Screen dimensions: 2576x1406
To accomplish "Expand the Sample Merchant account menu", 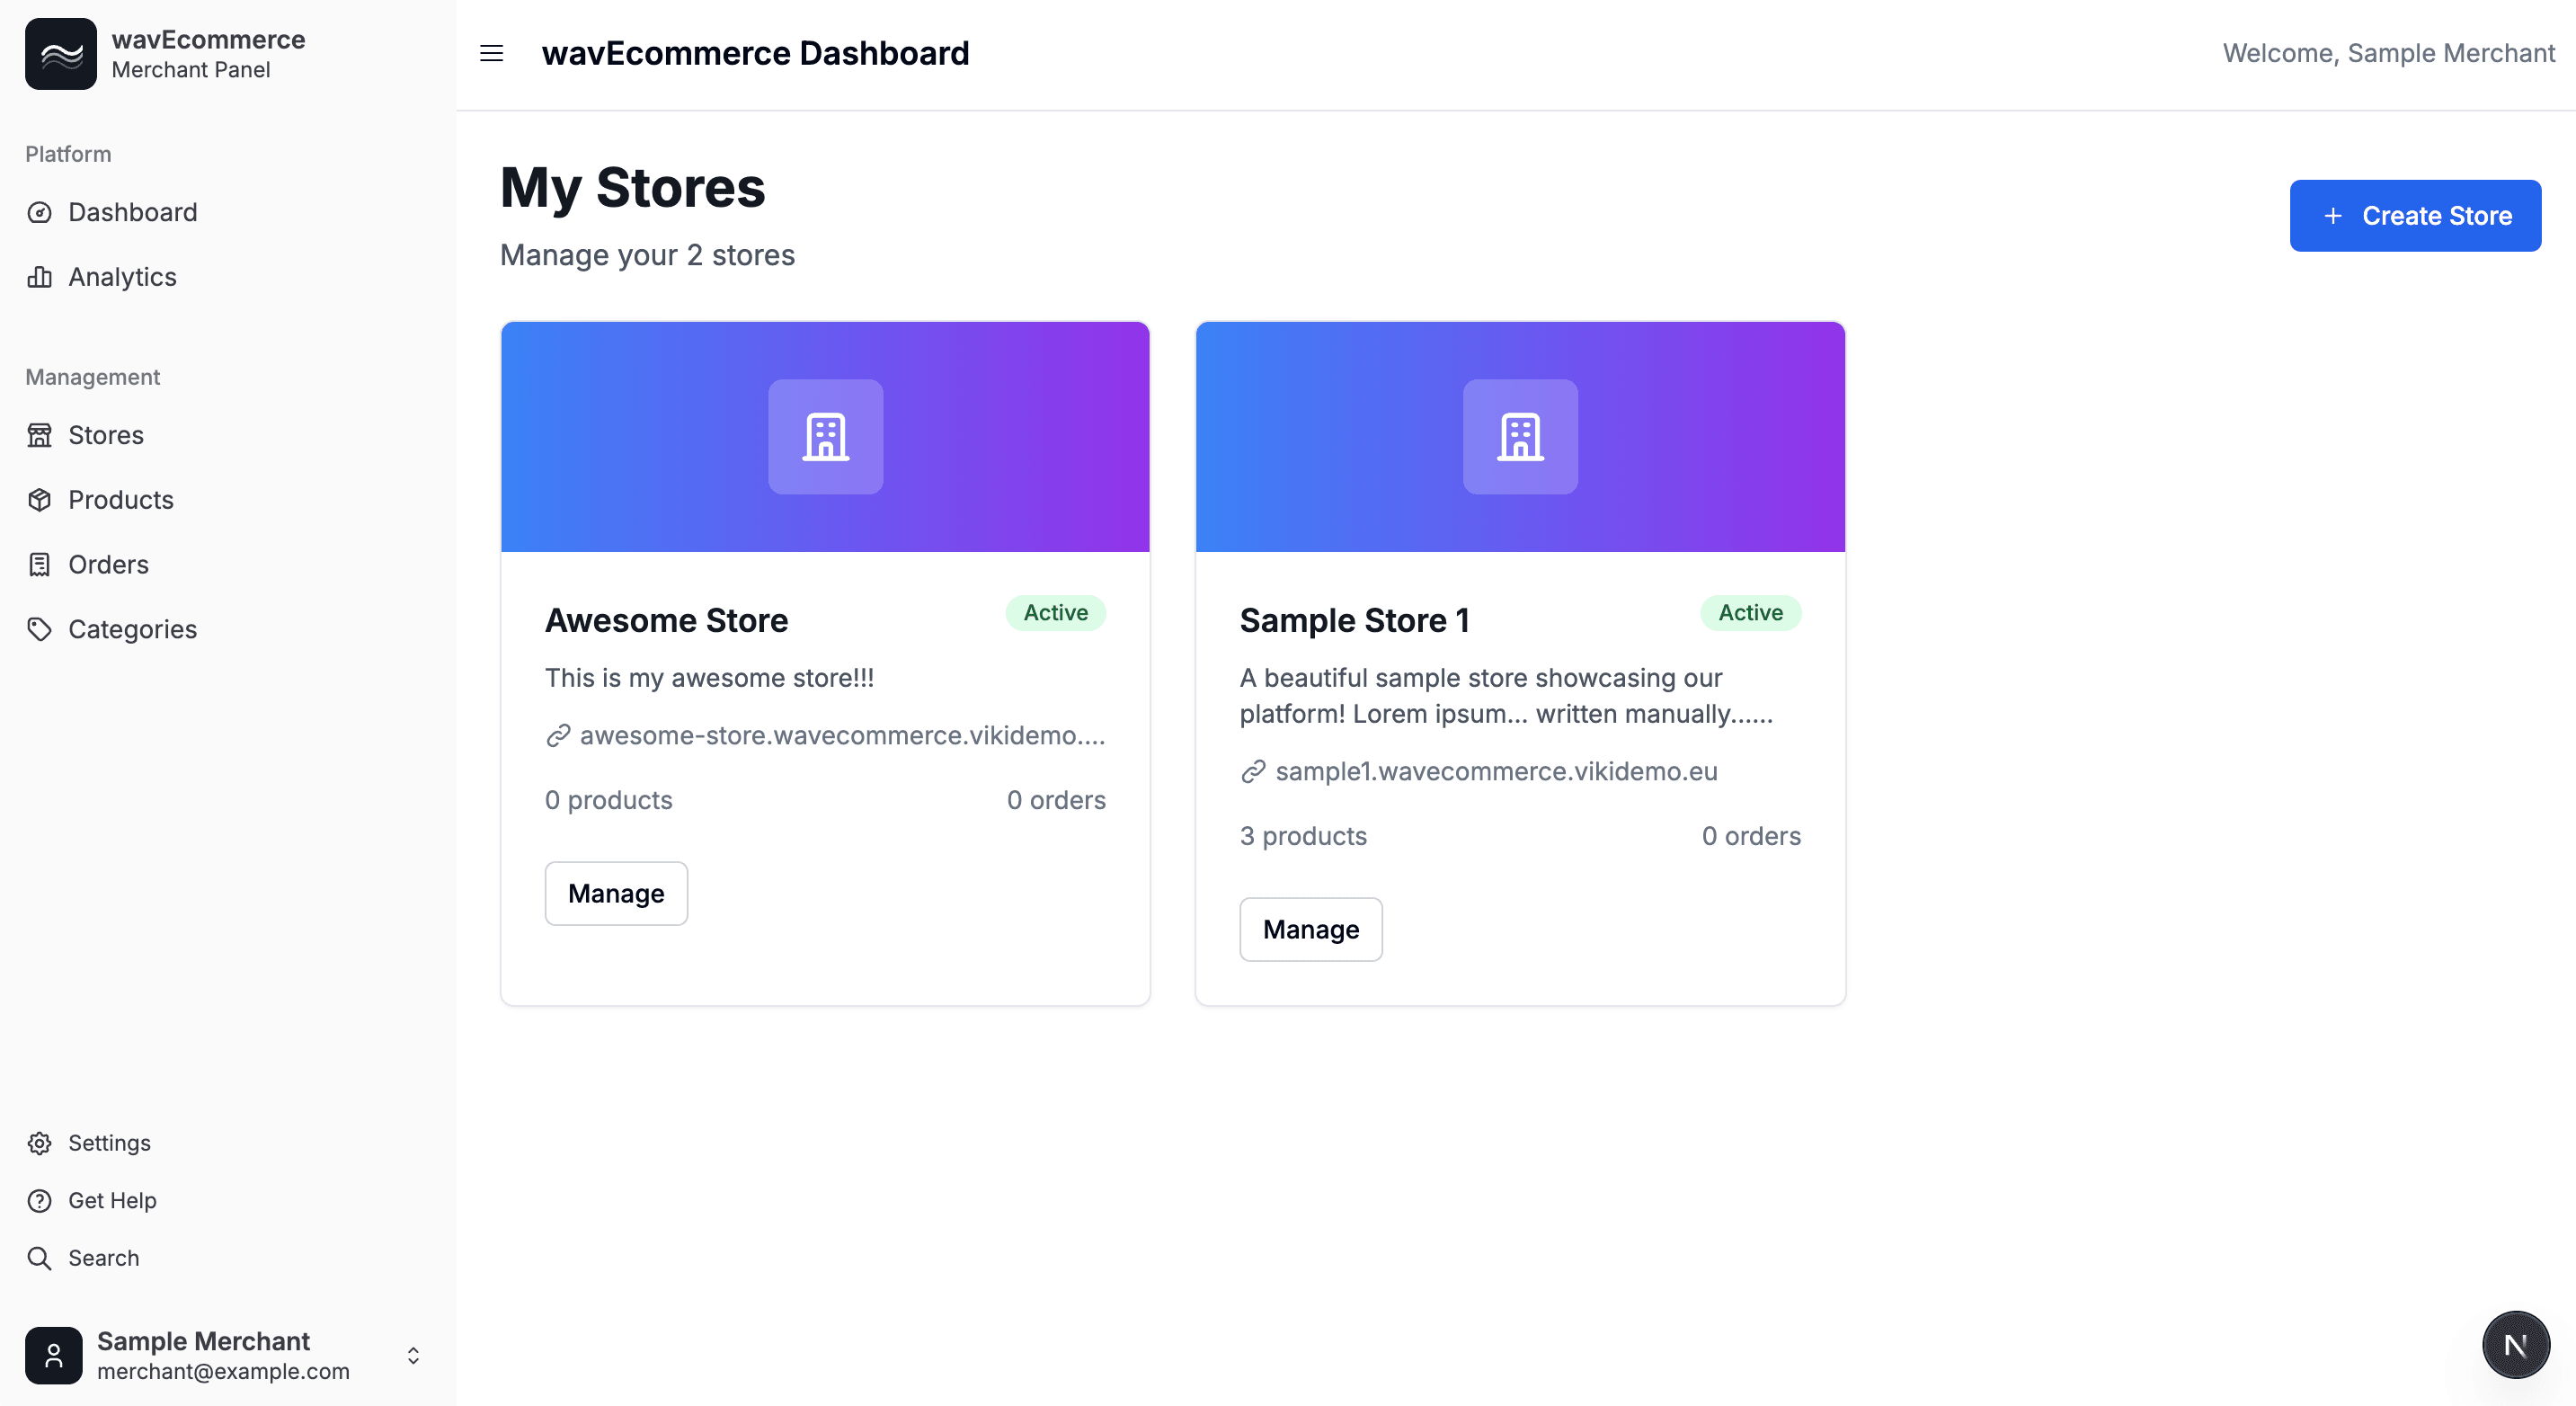I will (413, 1356).
